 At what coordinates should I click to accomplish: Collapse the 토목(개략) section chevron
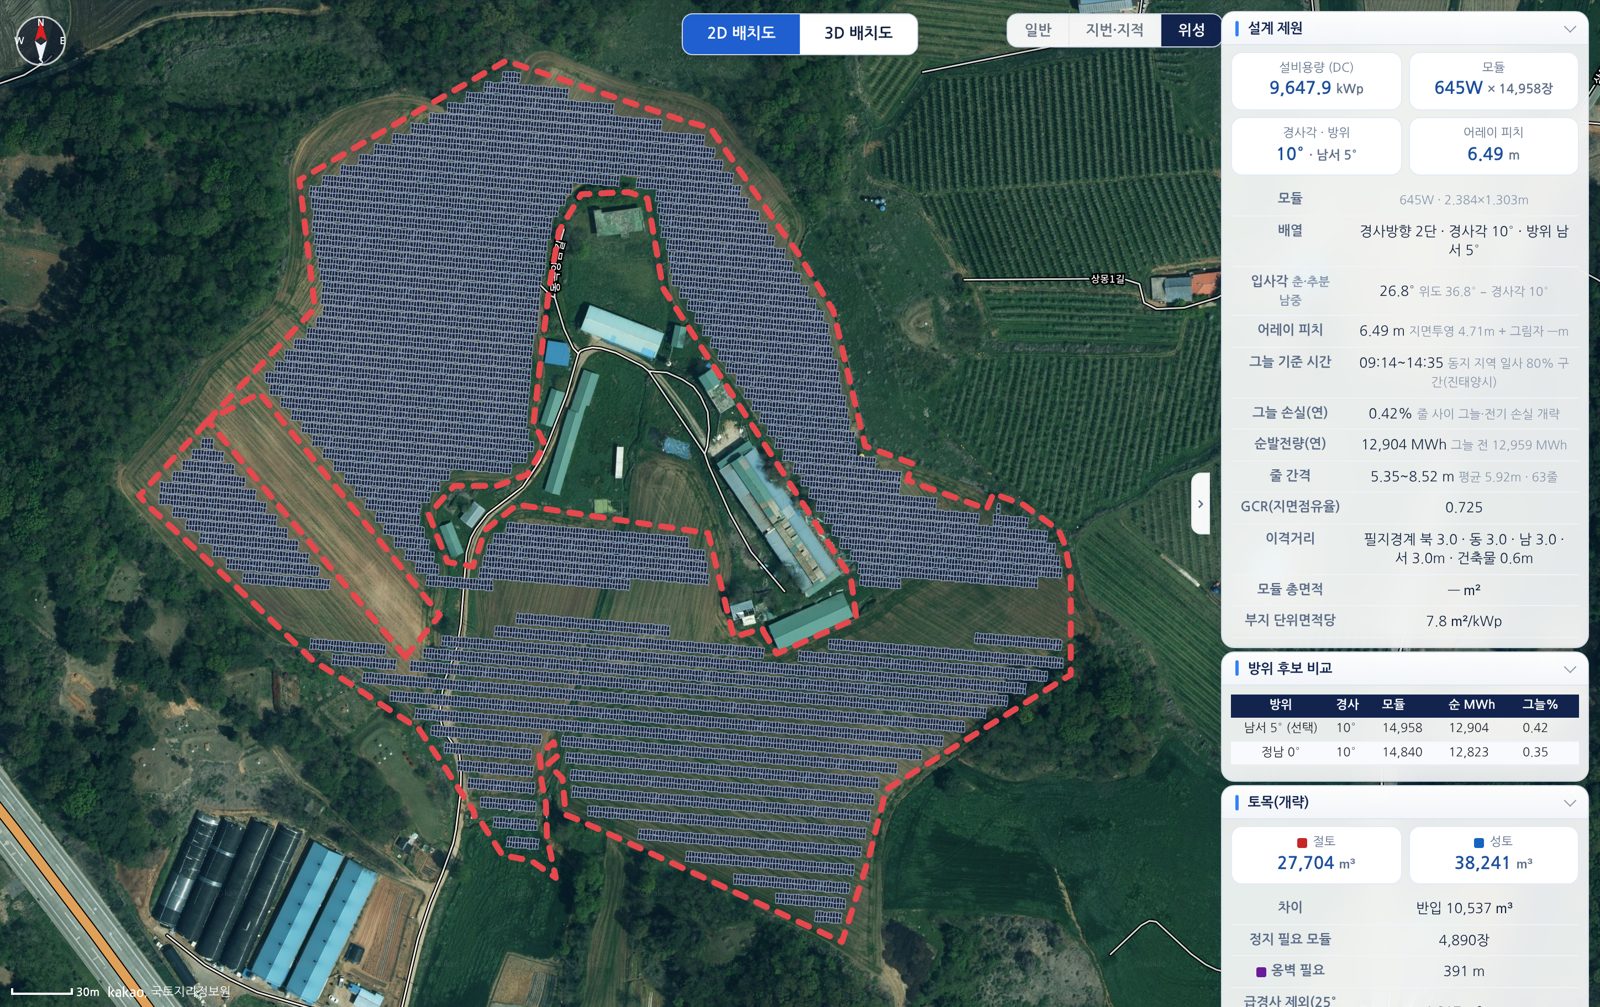pos(1569,803)
